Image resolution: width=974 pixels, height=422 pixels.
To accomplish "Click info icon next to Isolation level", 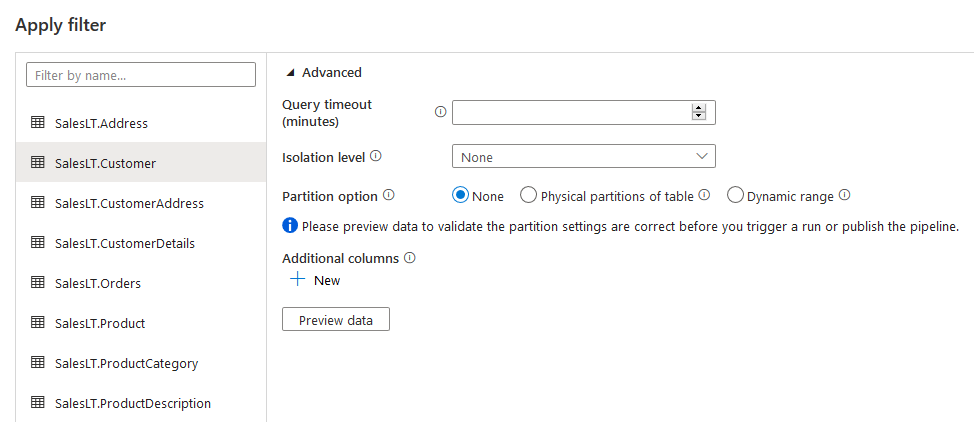I will (x=376, y=156).
